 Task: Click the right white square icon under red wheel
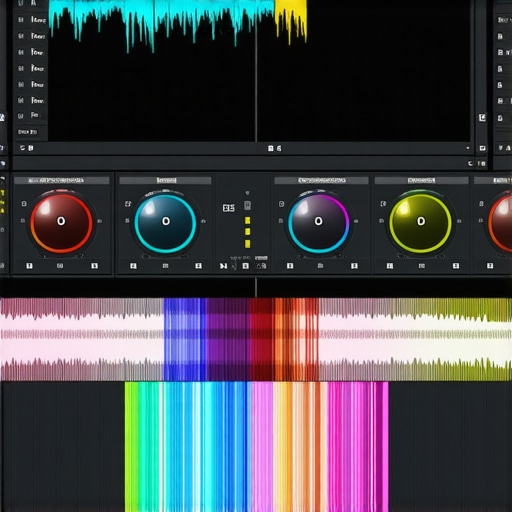[95, 266]
